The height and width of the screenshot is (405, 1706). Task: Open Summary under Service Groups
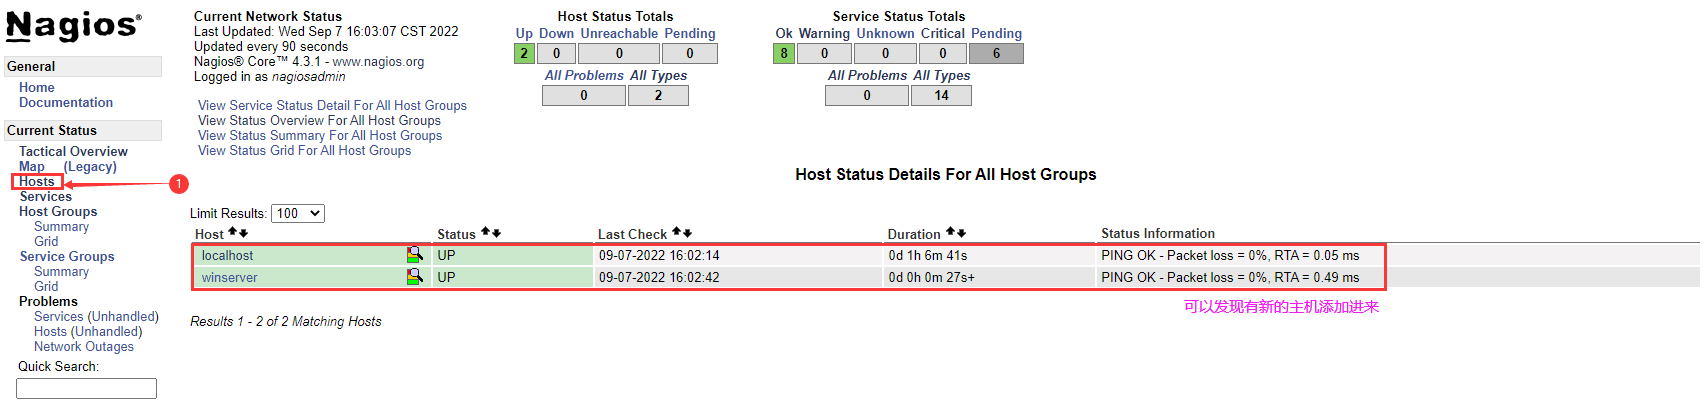(61, 271)
